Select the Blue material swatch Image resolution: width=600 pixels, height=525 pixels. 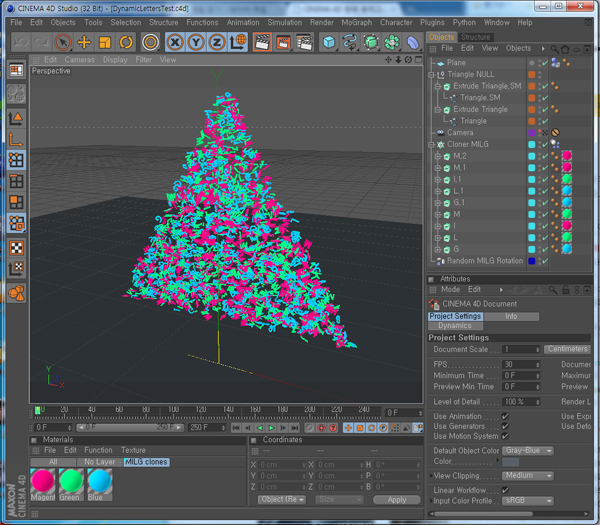pyautogui.click(x=99, y=484)
